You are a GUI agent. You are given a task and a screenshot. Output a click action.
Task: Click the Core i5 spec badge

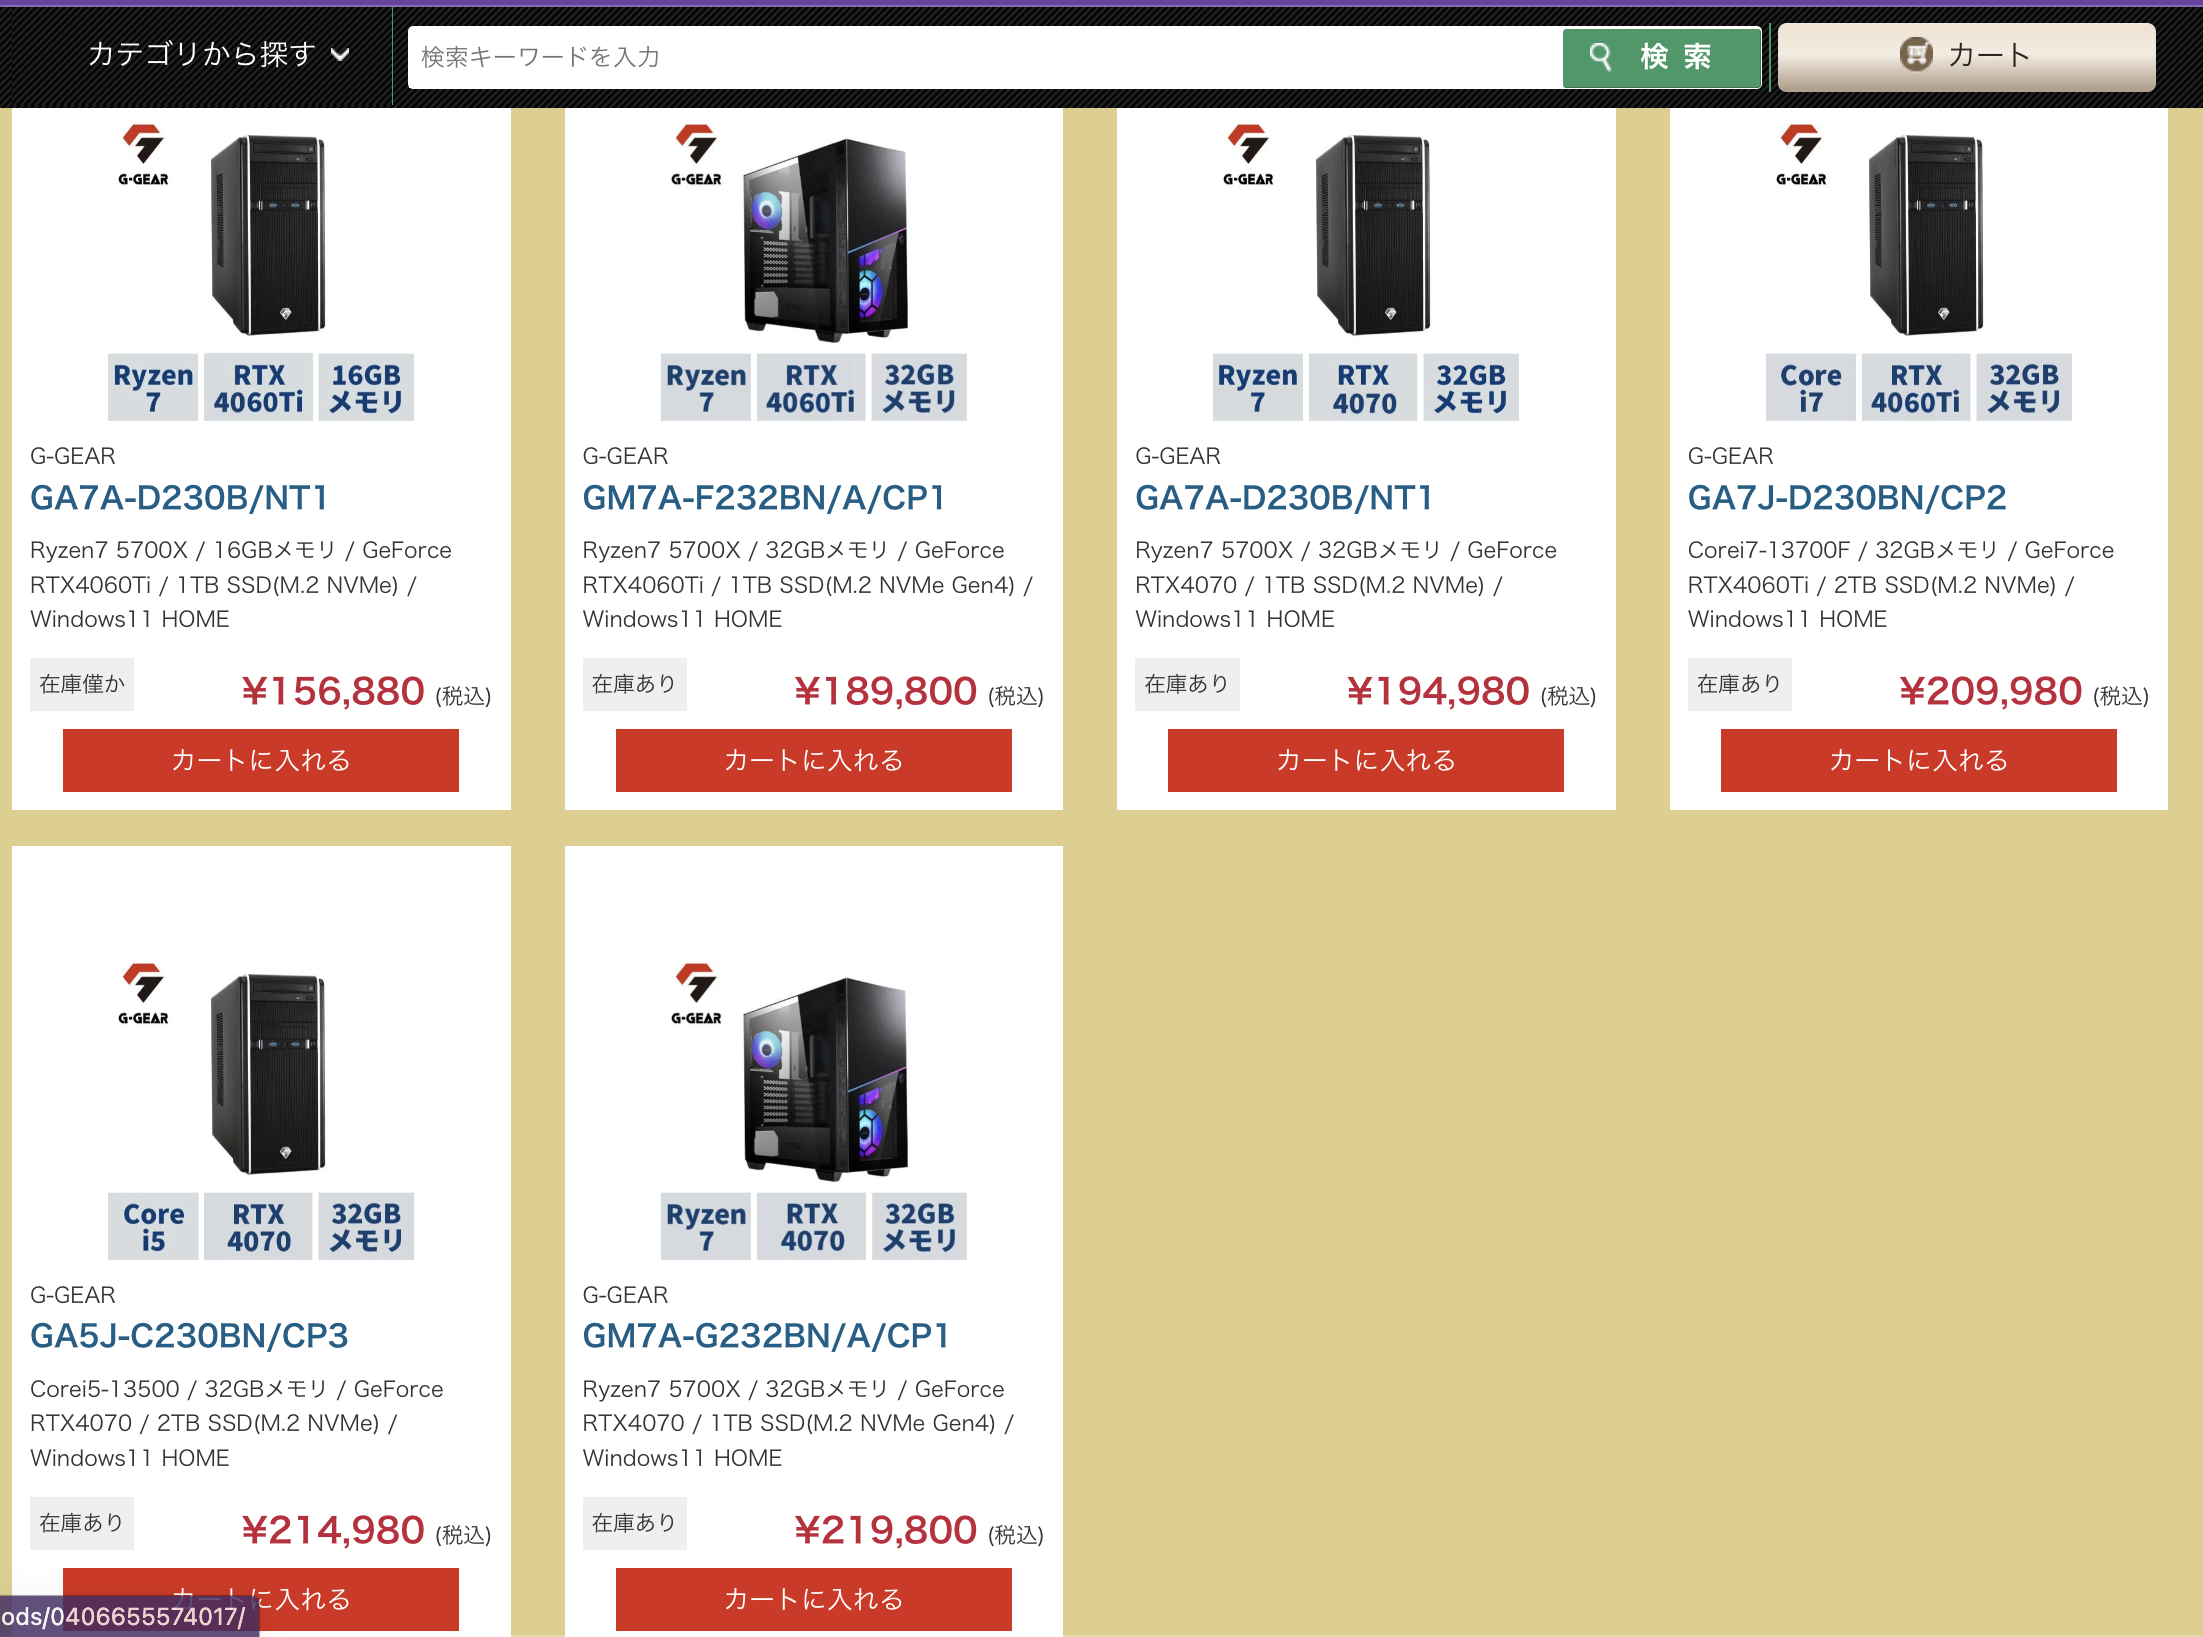[153, 1227]
